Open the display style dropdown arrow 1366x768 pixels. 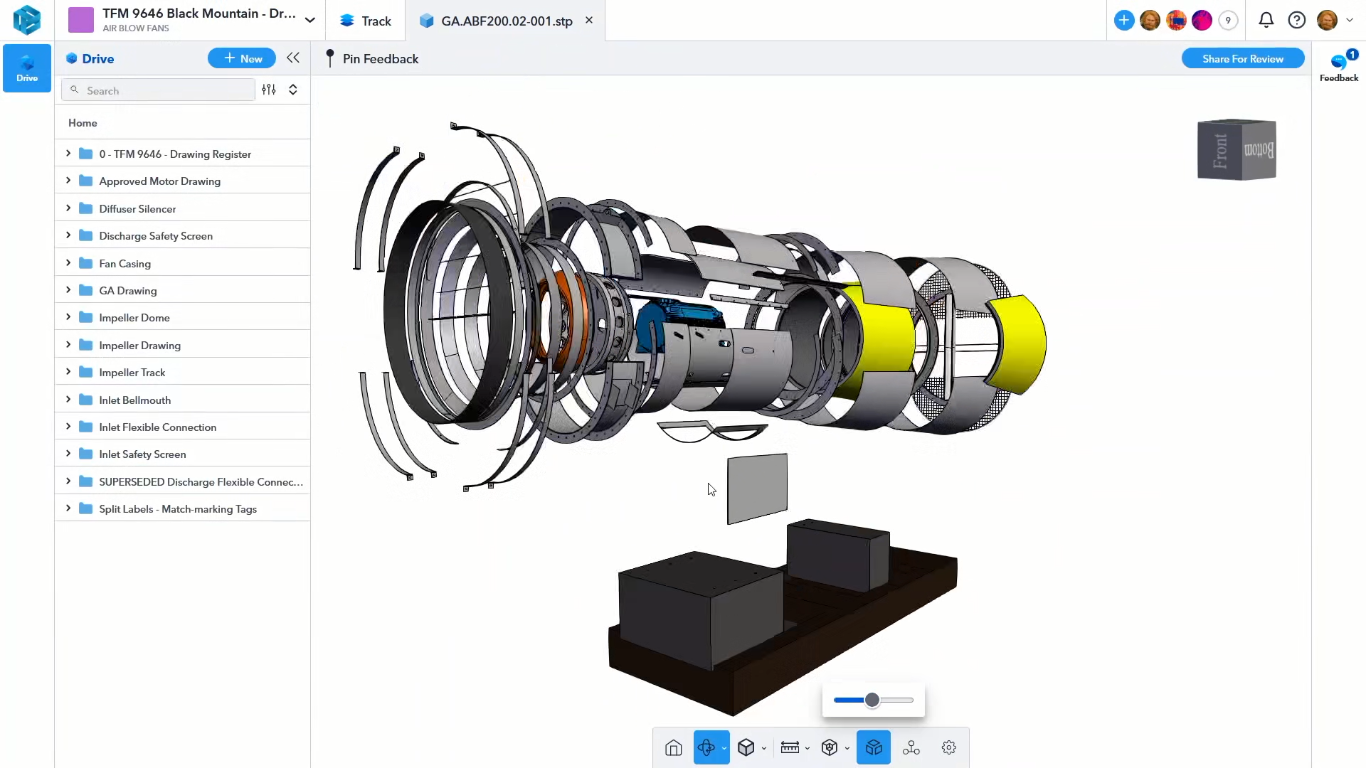(x=764, y=748)
